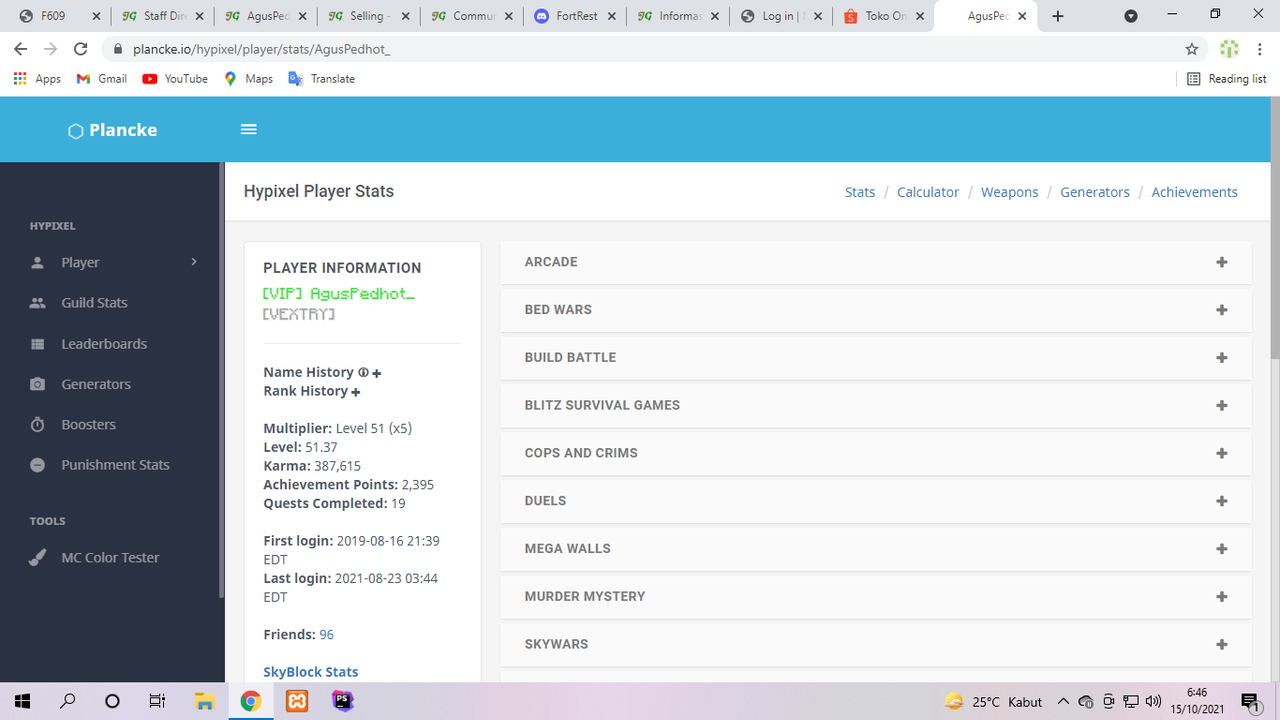Switch to the FortRest browser tab
The image size is (1280, 720).
pos(574,16)
